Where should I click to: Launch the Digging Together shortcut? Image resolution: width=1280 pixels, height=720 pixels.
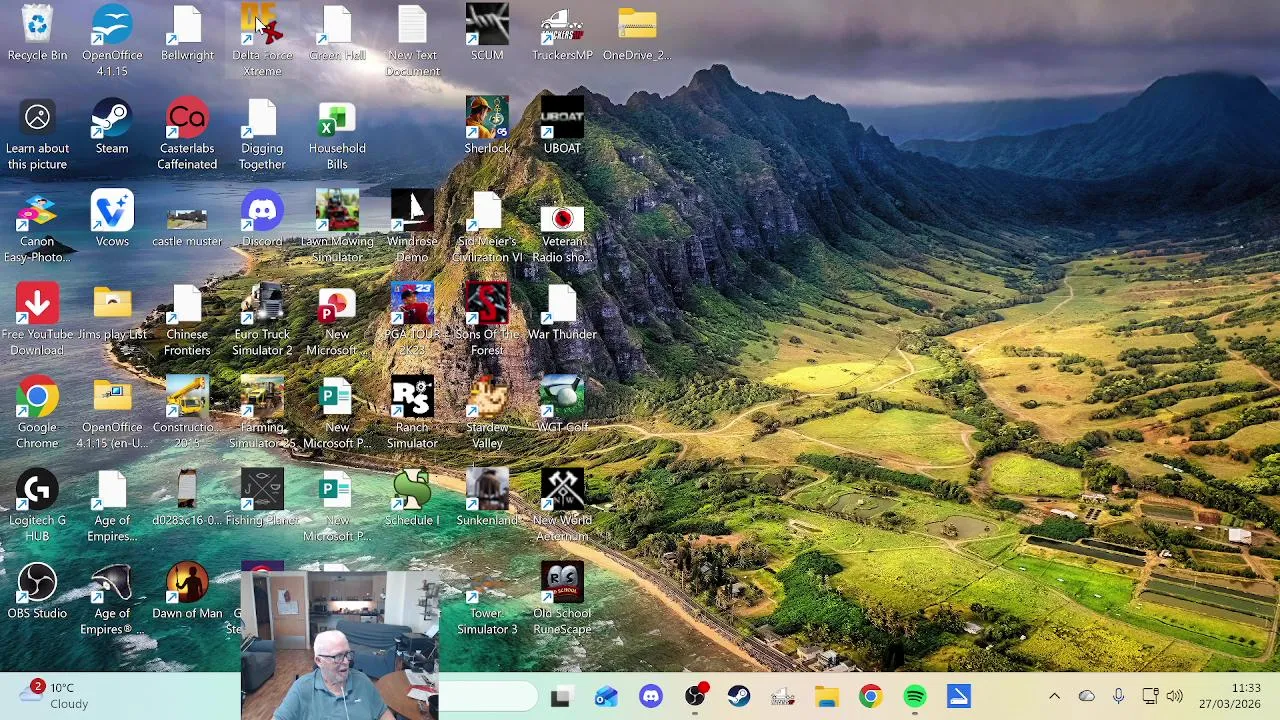coord(262,134)
